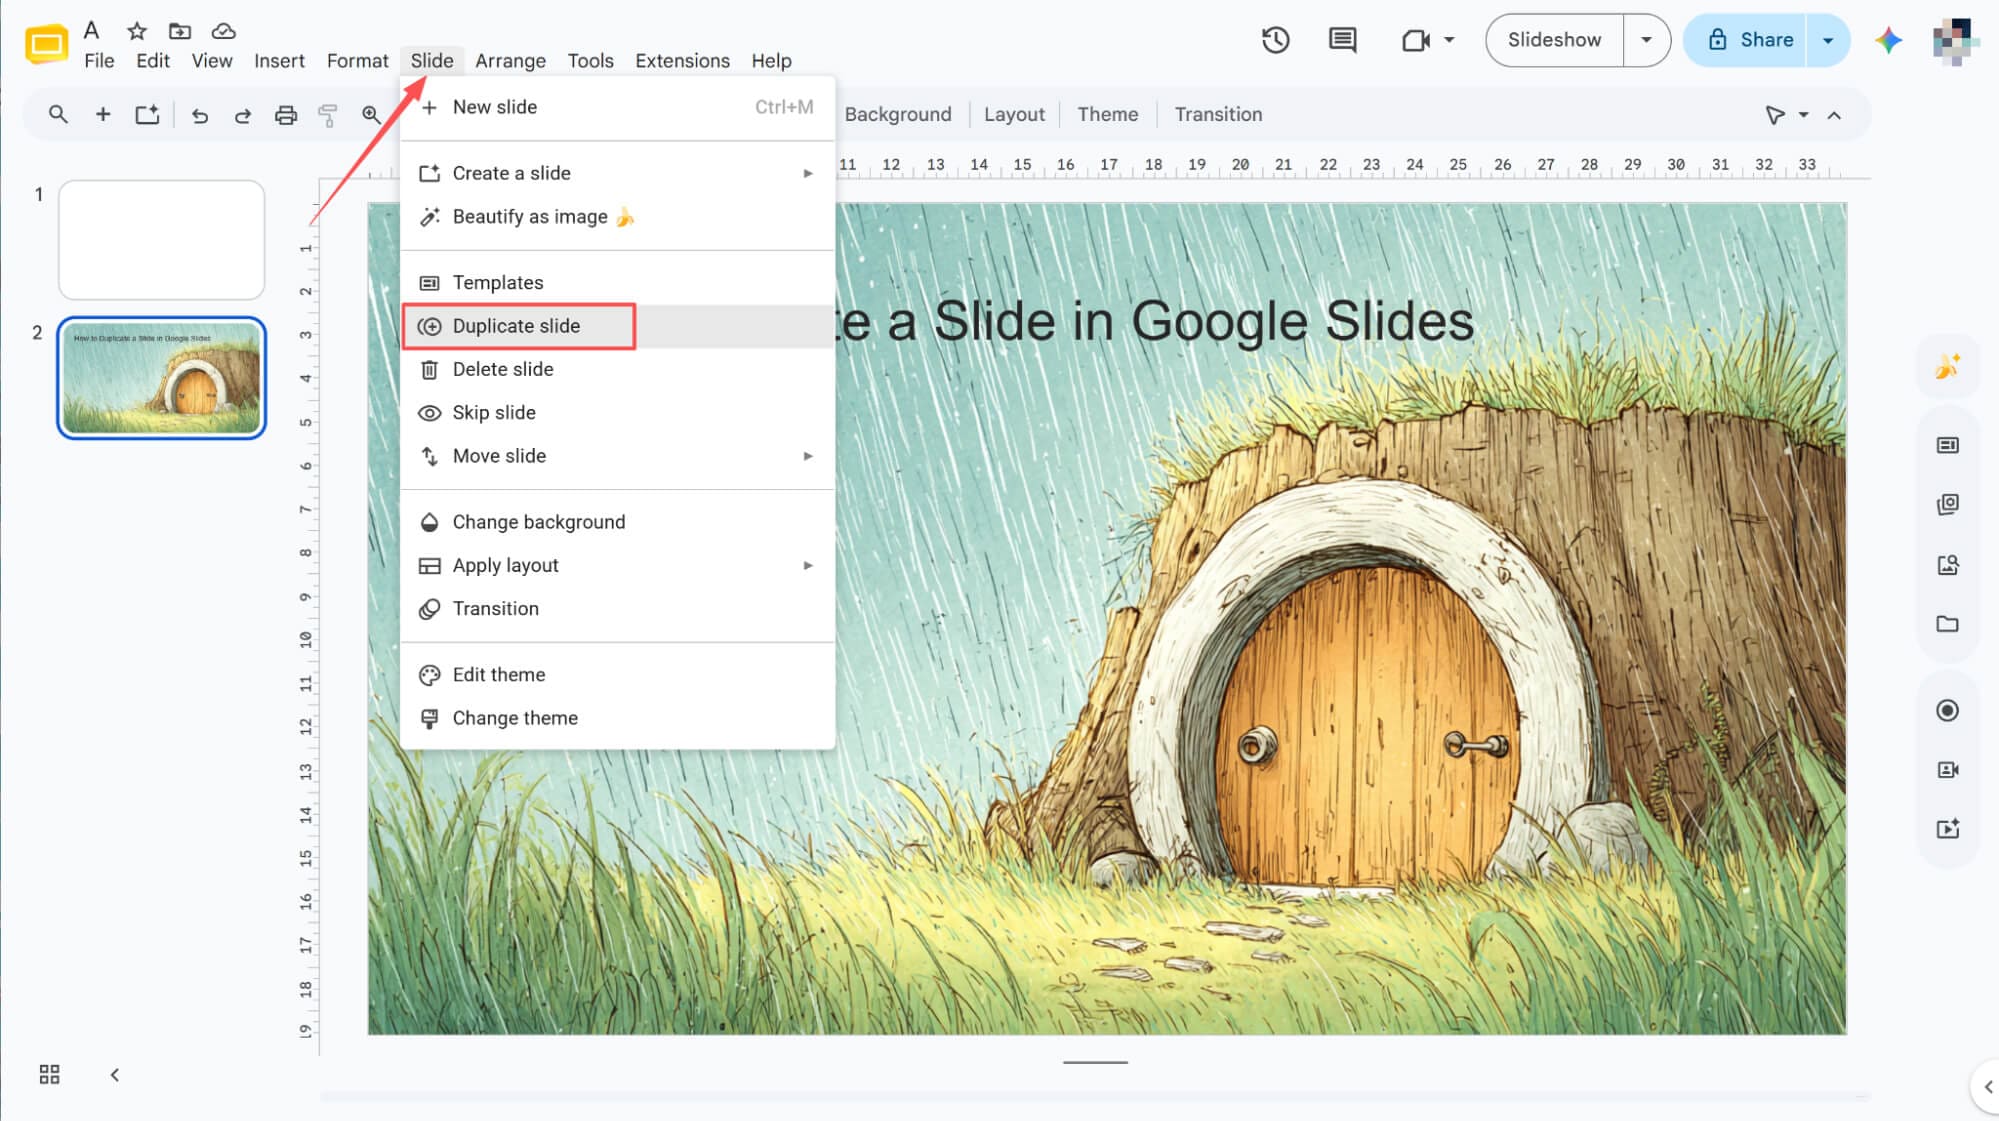Open the File menu

coord(99,61)
